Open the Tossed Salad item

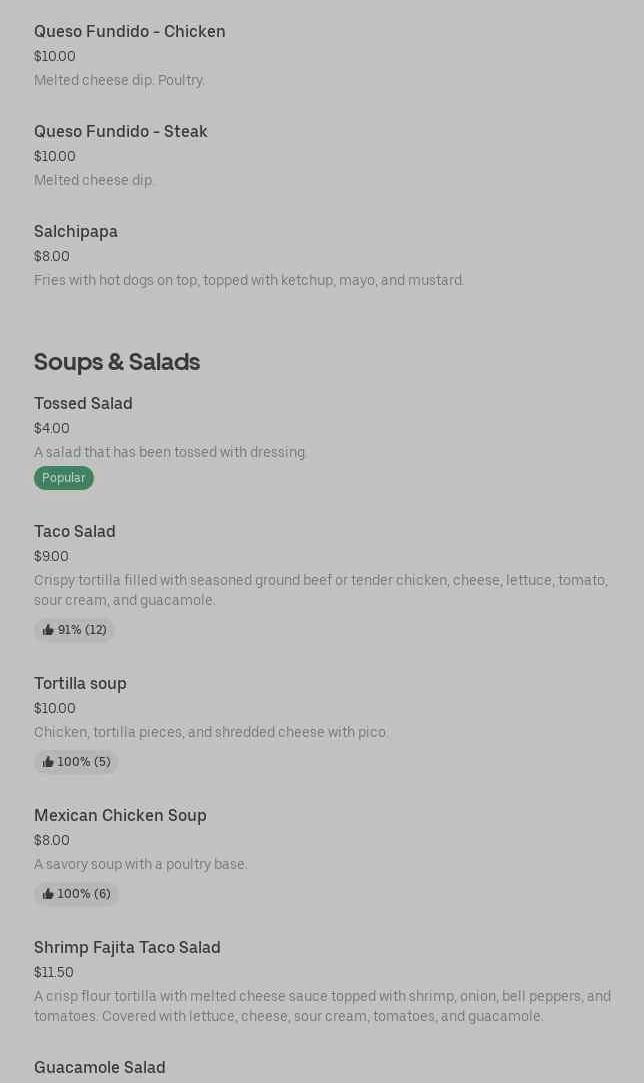(x=83, y=404)
